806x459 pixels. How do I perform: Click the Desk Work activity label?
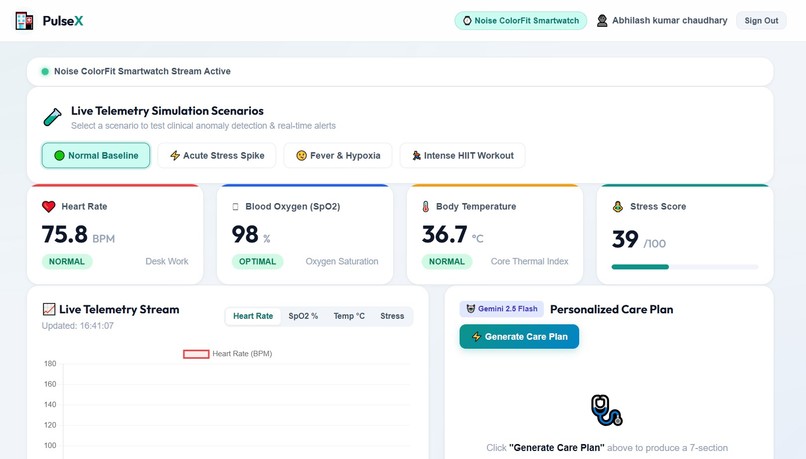167,261
